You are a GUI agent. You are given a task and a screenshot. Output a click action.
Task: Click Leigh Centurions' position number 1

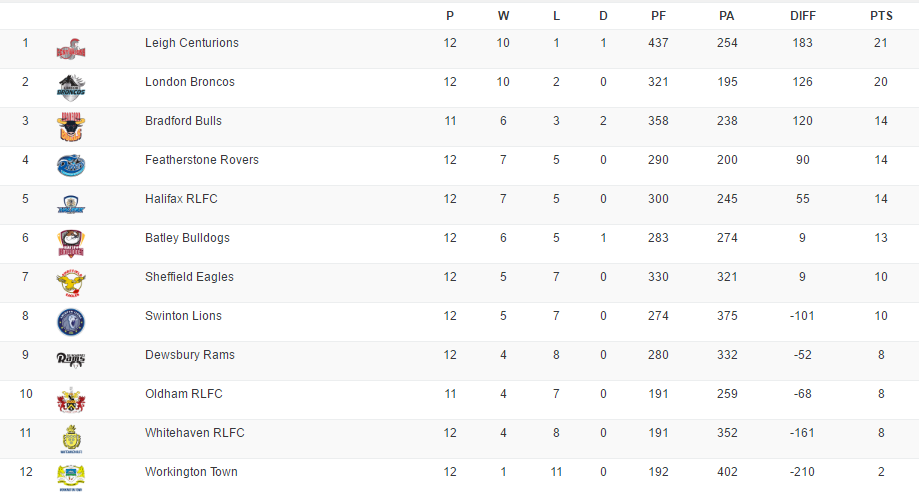[26, 43]
